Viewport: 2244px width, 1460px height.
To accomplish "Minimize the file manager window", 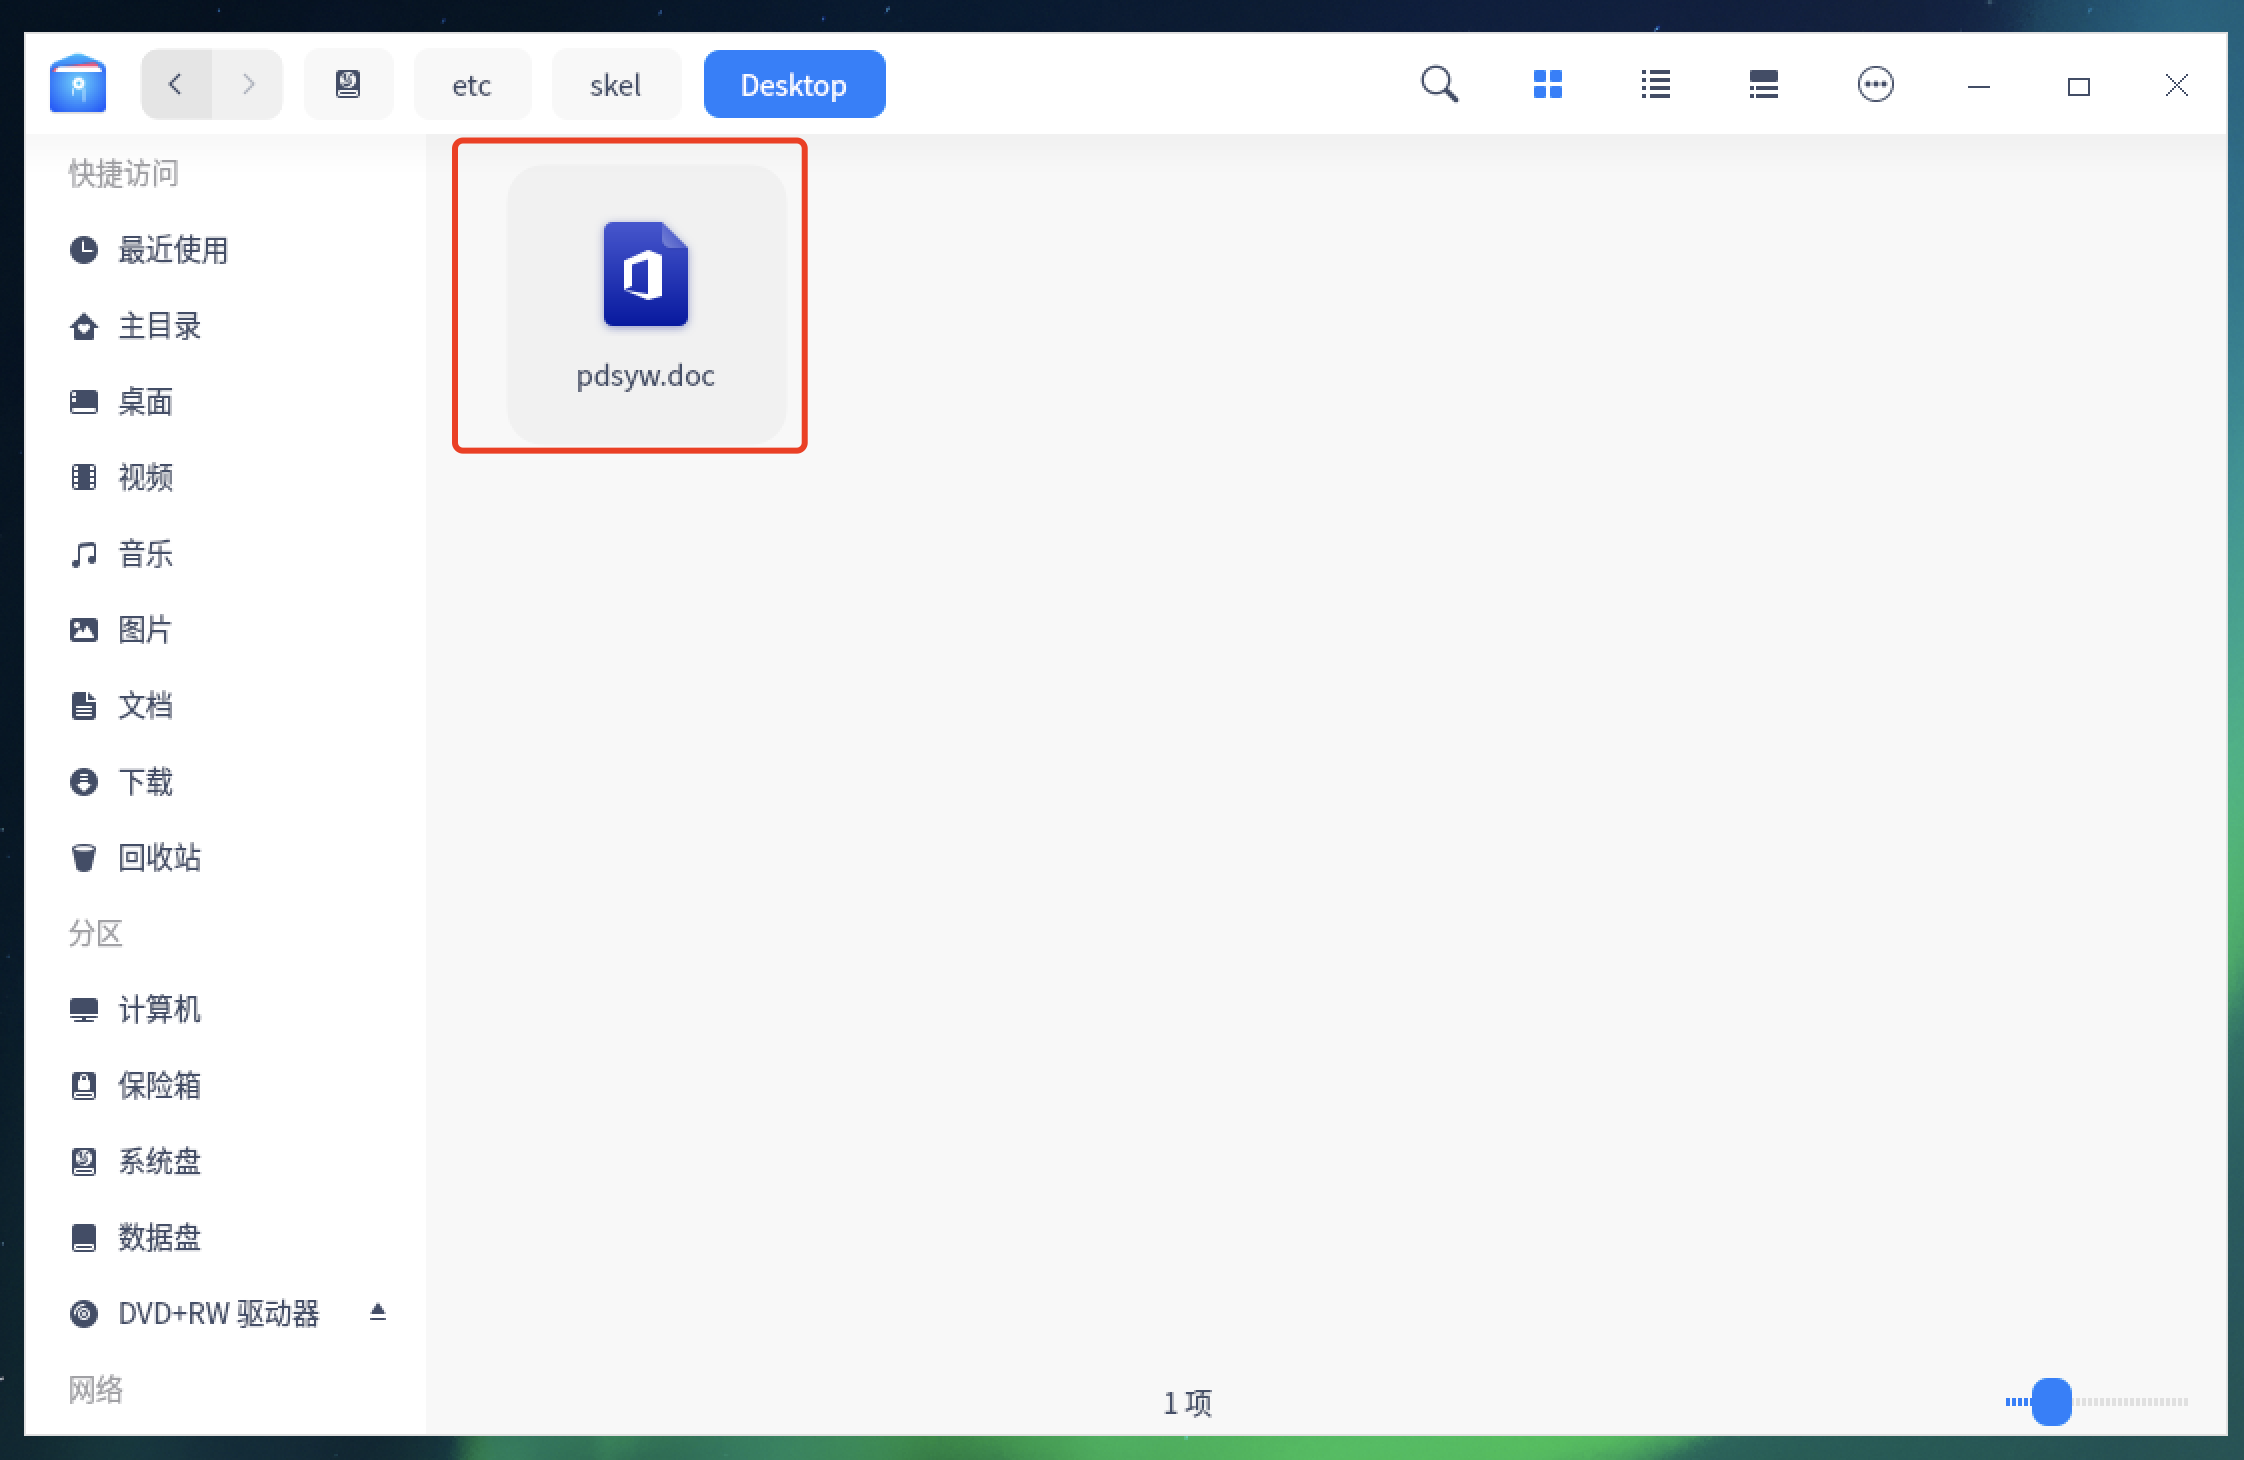I will pyautogui.click(x=1978, y=87).
